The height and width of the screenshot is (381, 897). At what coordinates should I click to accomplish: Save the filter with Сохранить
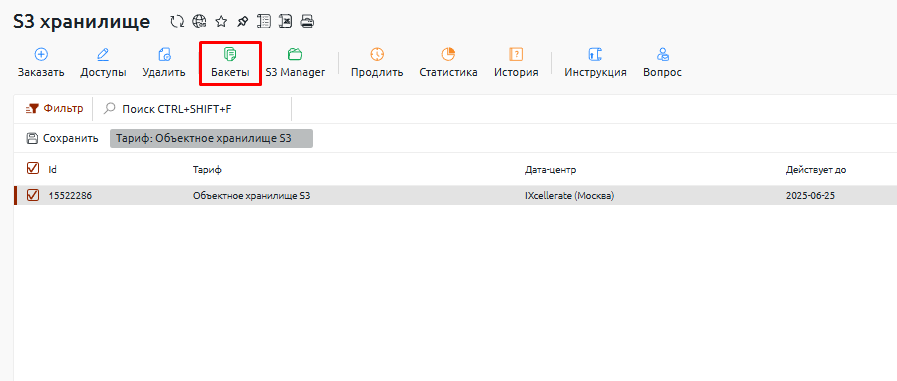(x=62, y=138)
